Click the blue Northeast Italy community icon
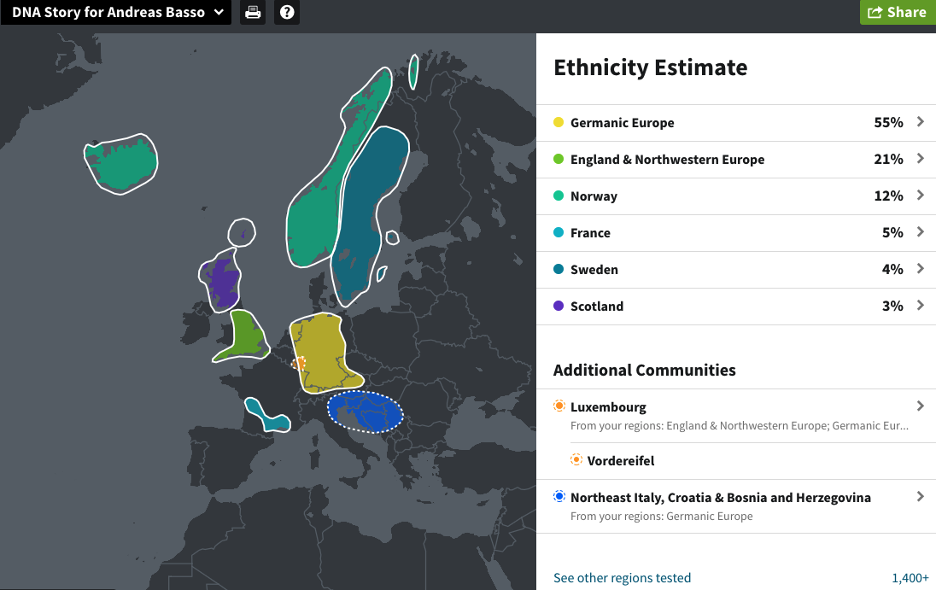The height and width of the screenshot is (590, 936). [559, 496]
